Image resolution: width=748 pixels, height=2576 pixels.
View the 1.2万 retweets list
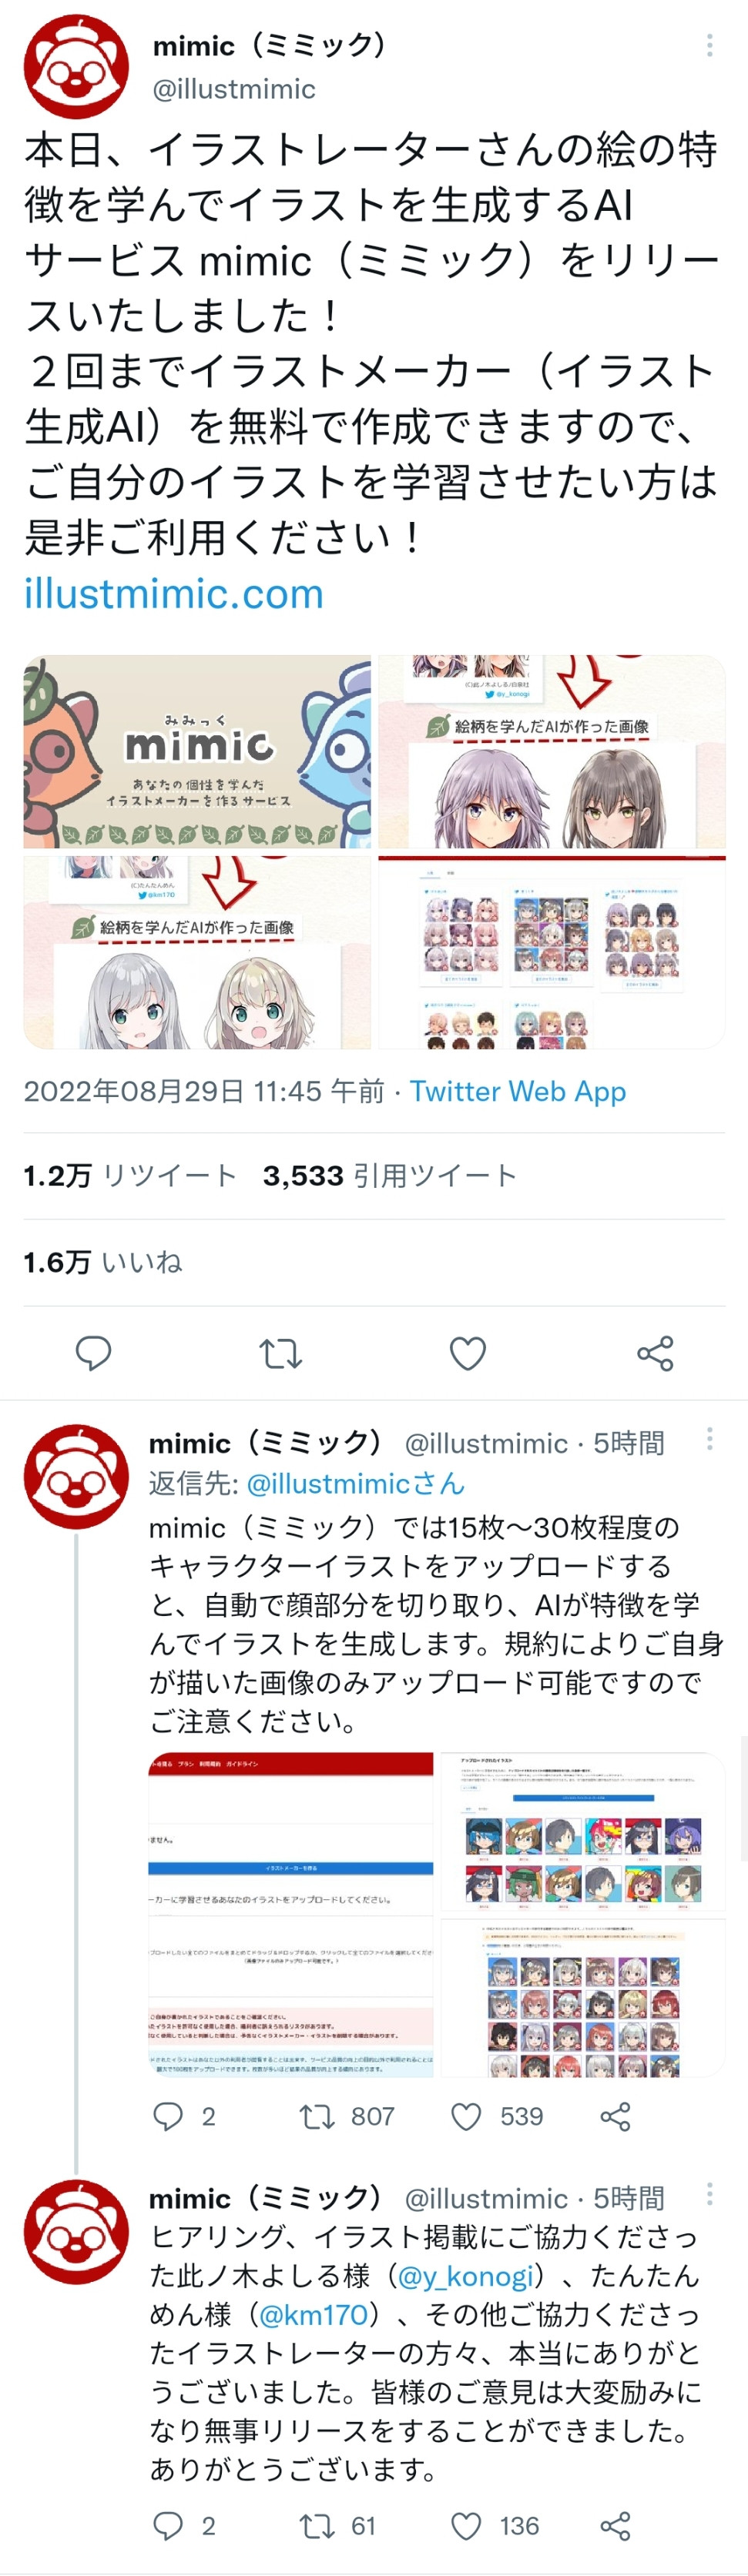130,1175
